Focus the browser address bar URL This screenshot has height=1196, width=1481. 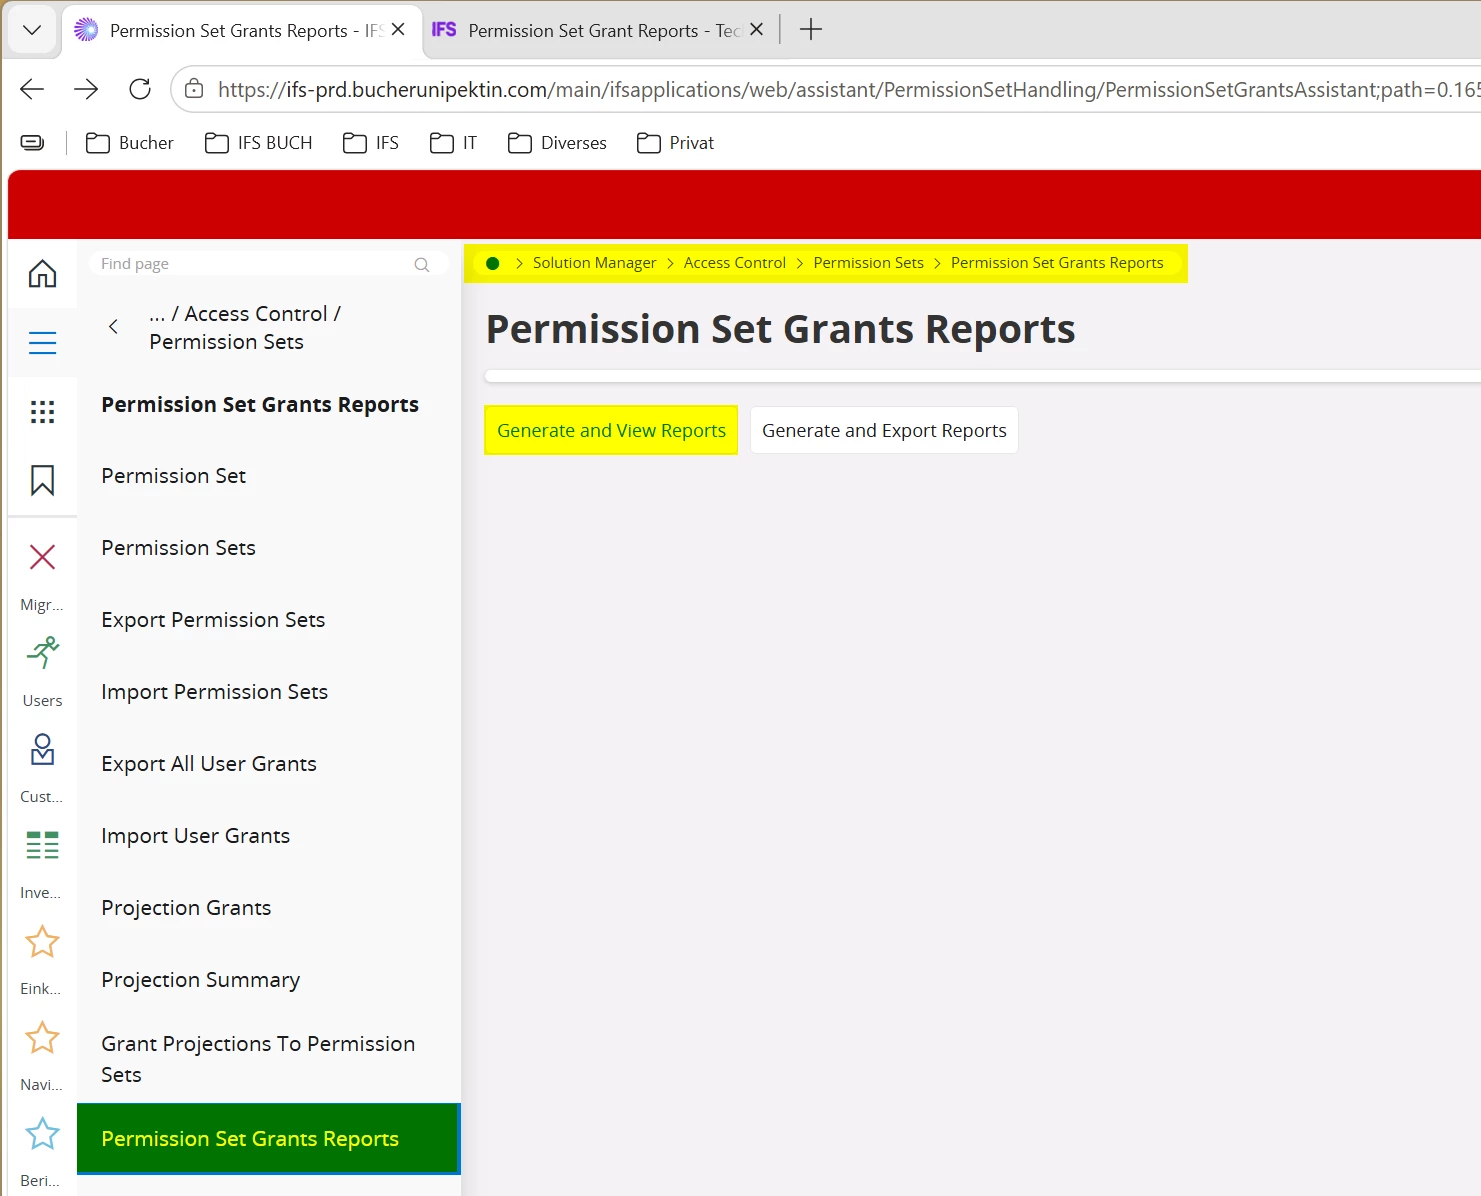point(848,89)
